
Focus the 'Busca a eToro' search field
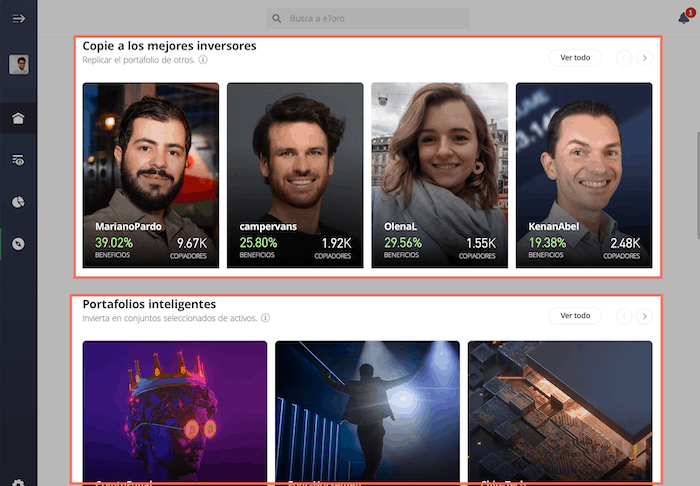click(368, 18)
